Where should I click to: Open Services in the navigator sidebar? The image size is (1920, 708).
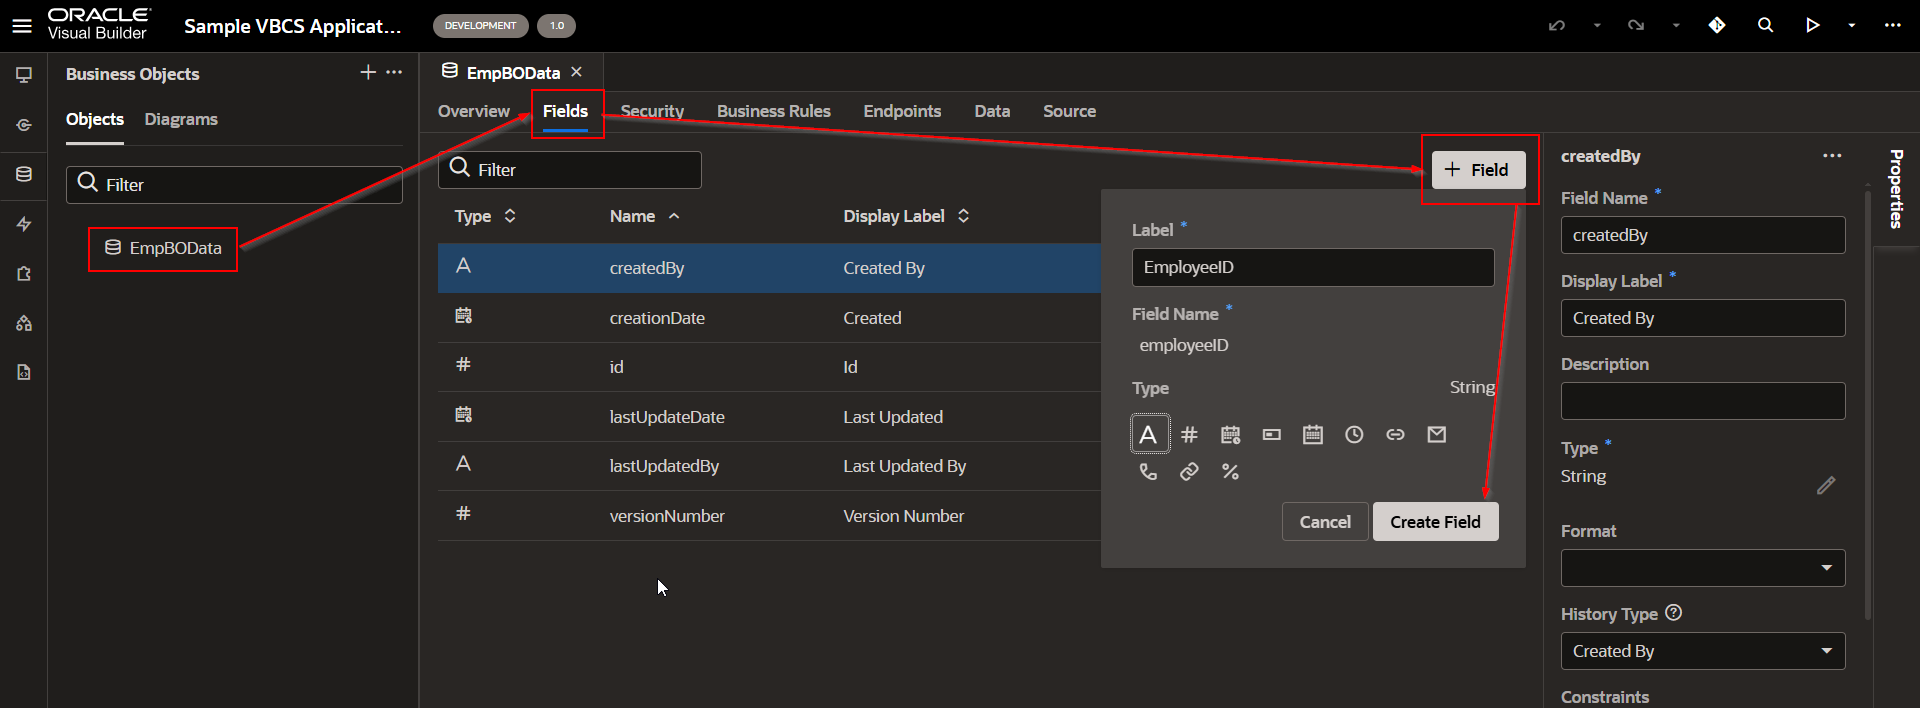click(24, 125)
